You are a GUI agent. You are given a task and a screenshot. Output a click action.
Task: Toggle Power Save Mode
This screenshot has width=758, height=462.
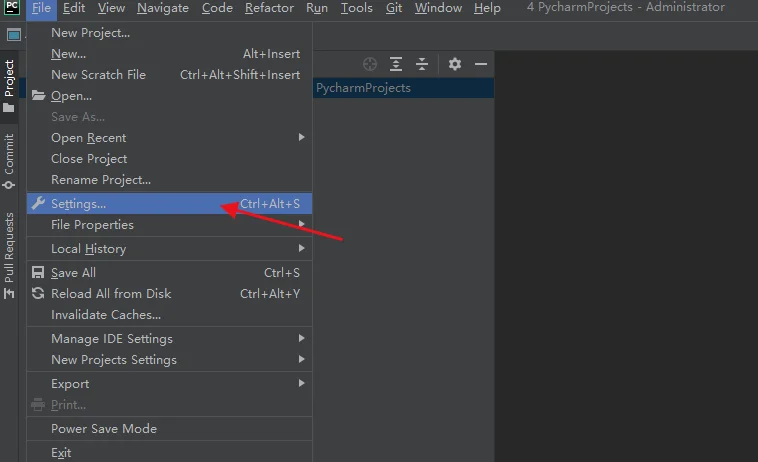point(169,429)
